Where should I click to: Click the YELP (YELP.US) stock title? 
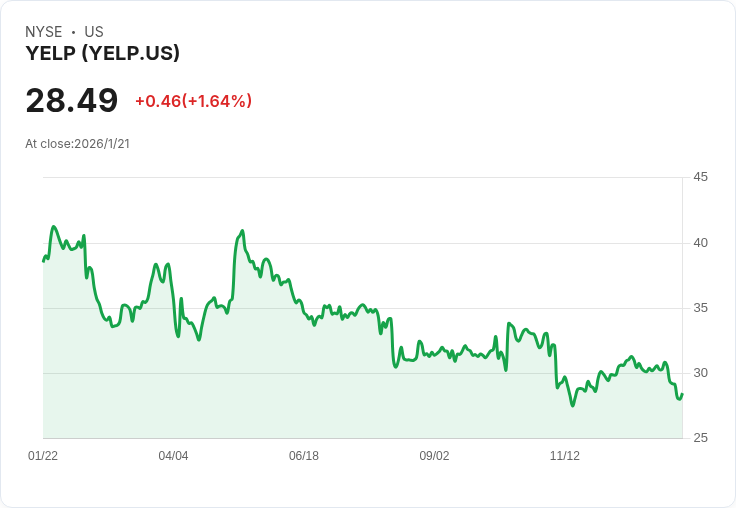(102, 54)
